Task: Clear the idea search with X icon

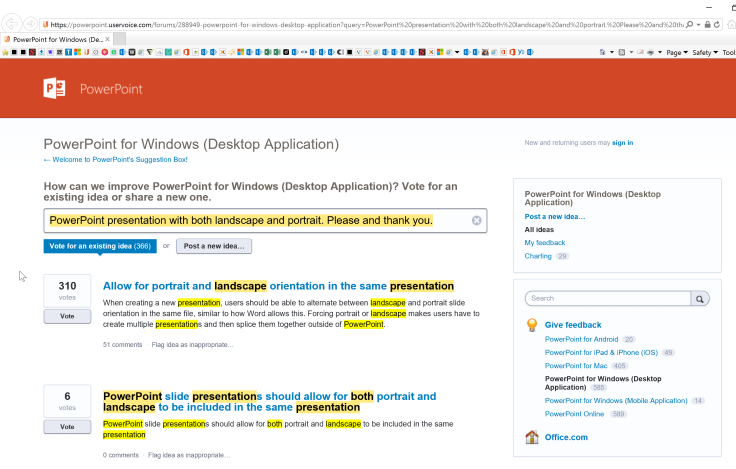Action: click(x=476, y=221)
